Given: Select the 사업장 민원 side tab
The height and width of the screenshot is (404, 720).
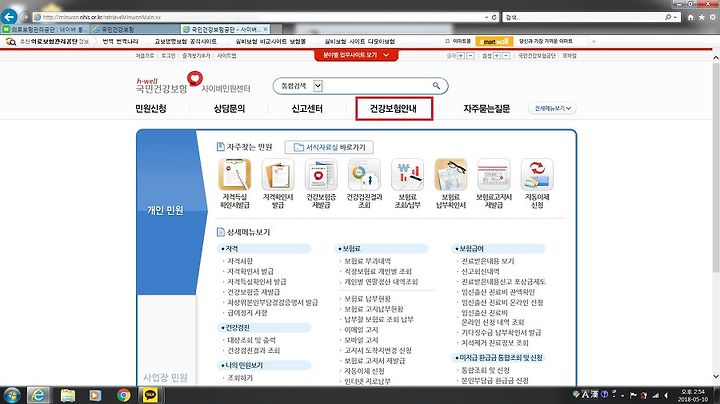Looking at the screenshot, I should [x=165, y=378].
